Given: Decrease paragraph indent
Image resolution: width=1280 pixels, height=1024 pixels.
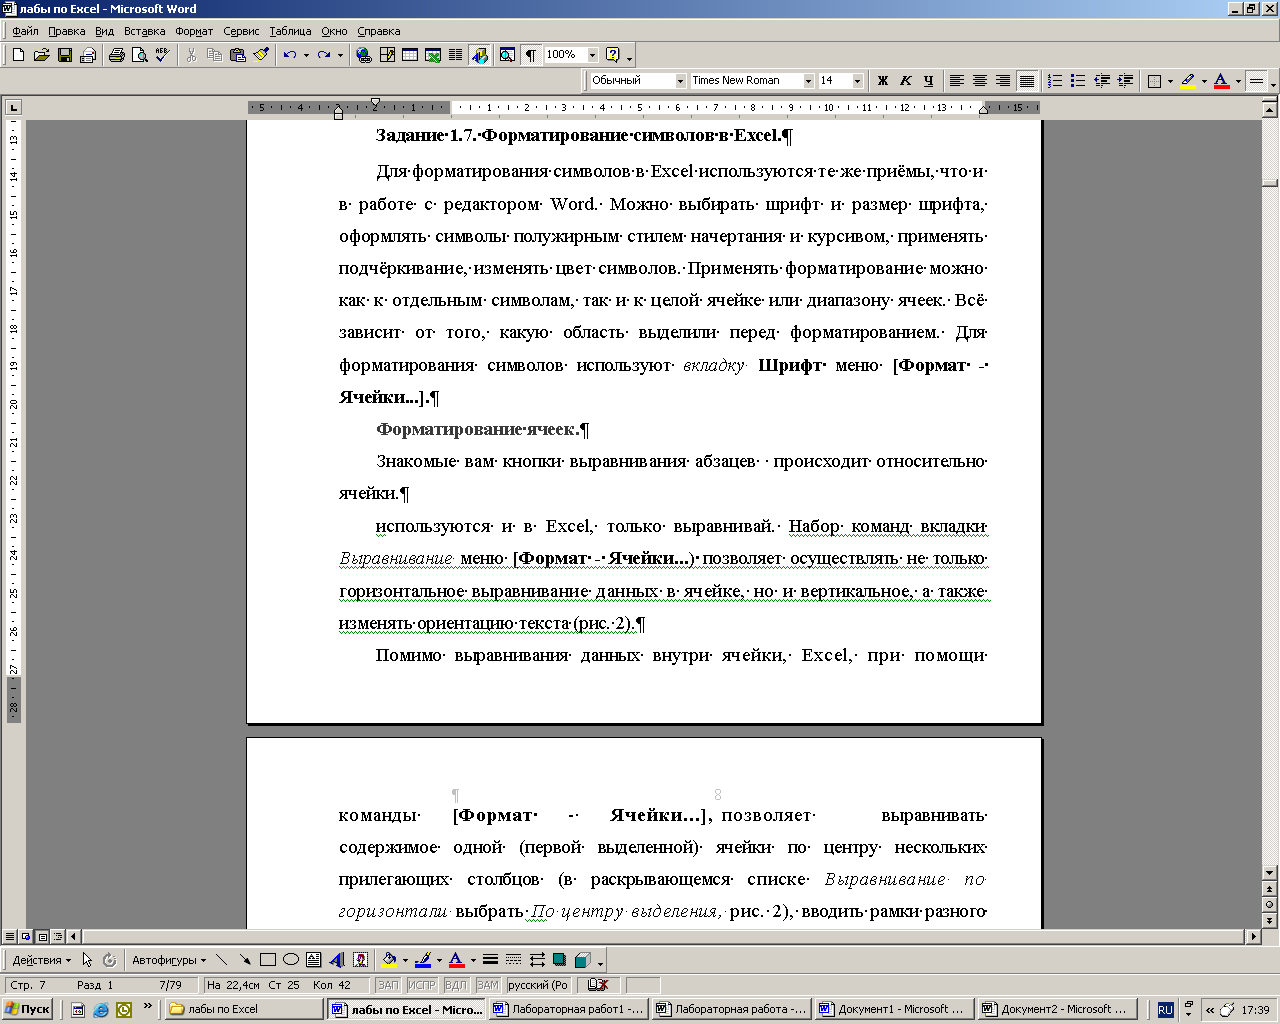Looking at the screenshot, I should pos(1102,81).
